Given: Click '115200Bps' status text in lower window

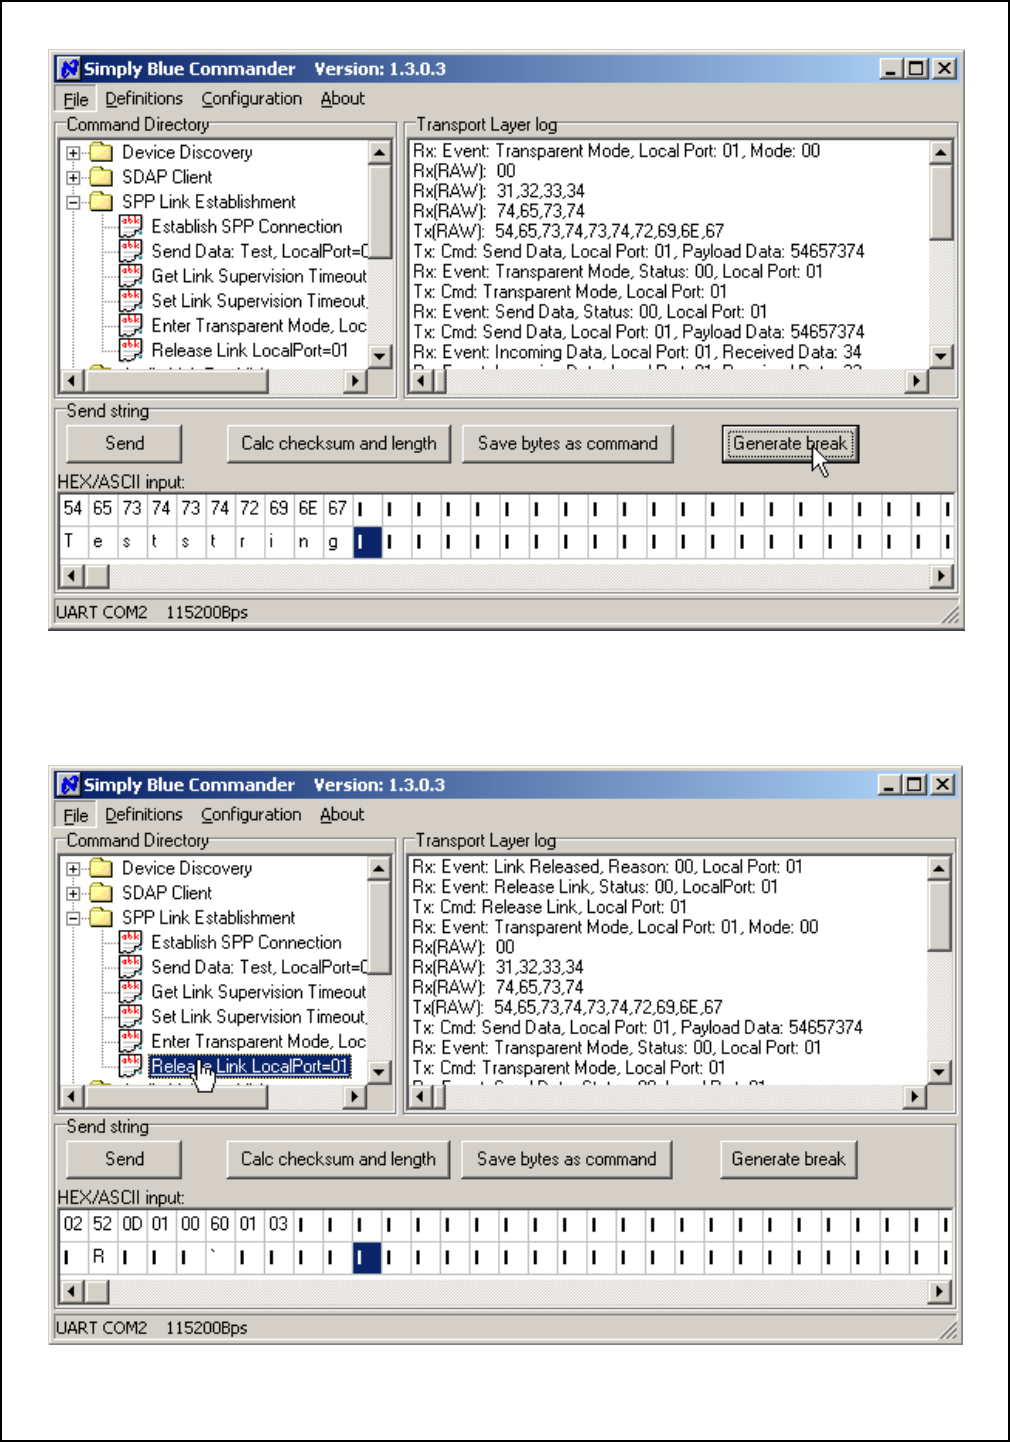Looking at the screenshot, I should (206, 1328).
